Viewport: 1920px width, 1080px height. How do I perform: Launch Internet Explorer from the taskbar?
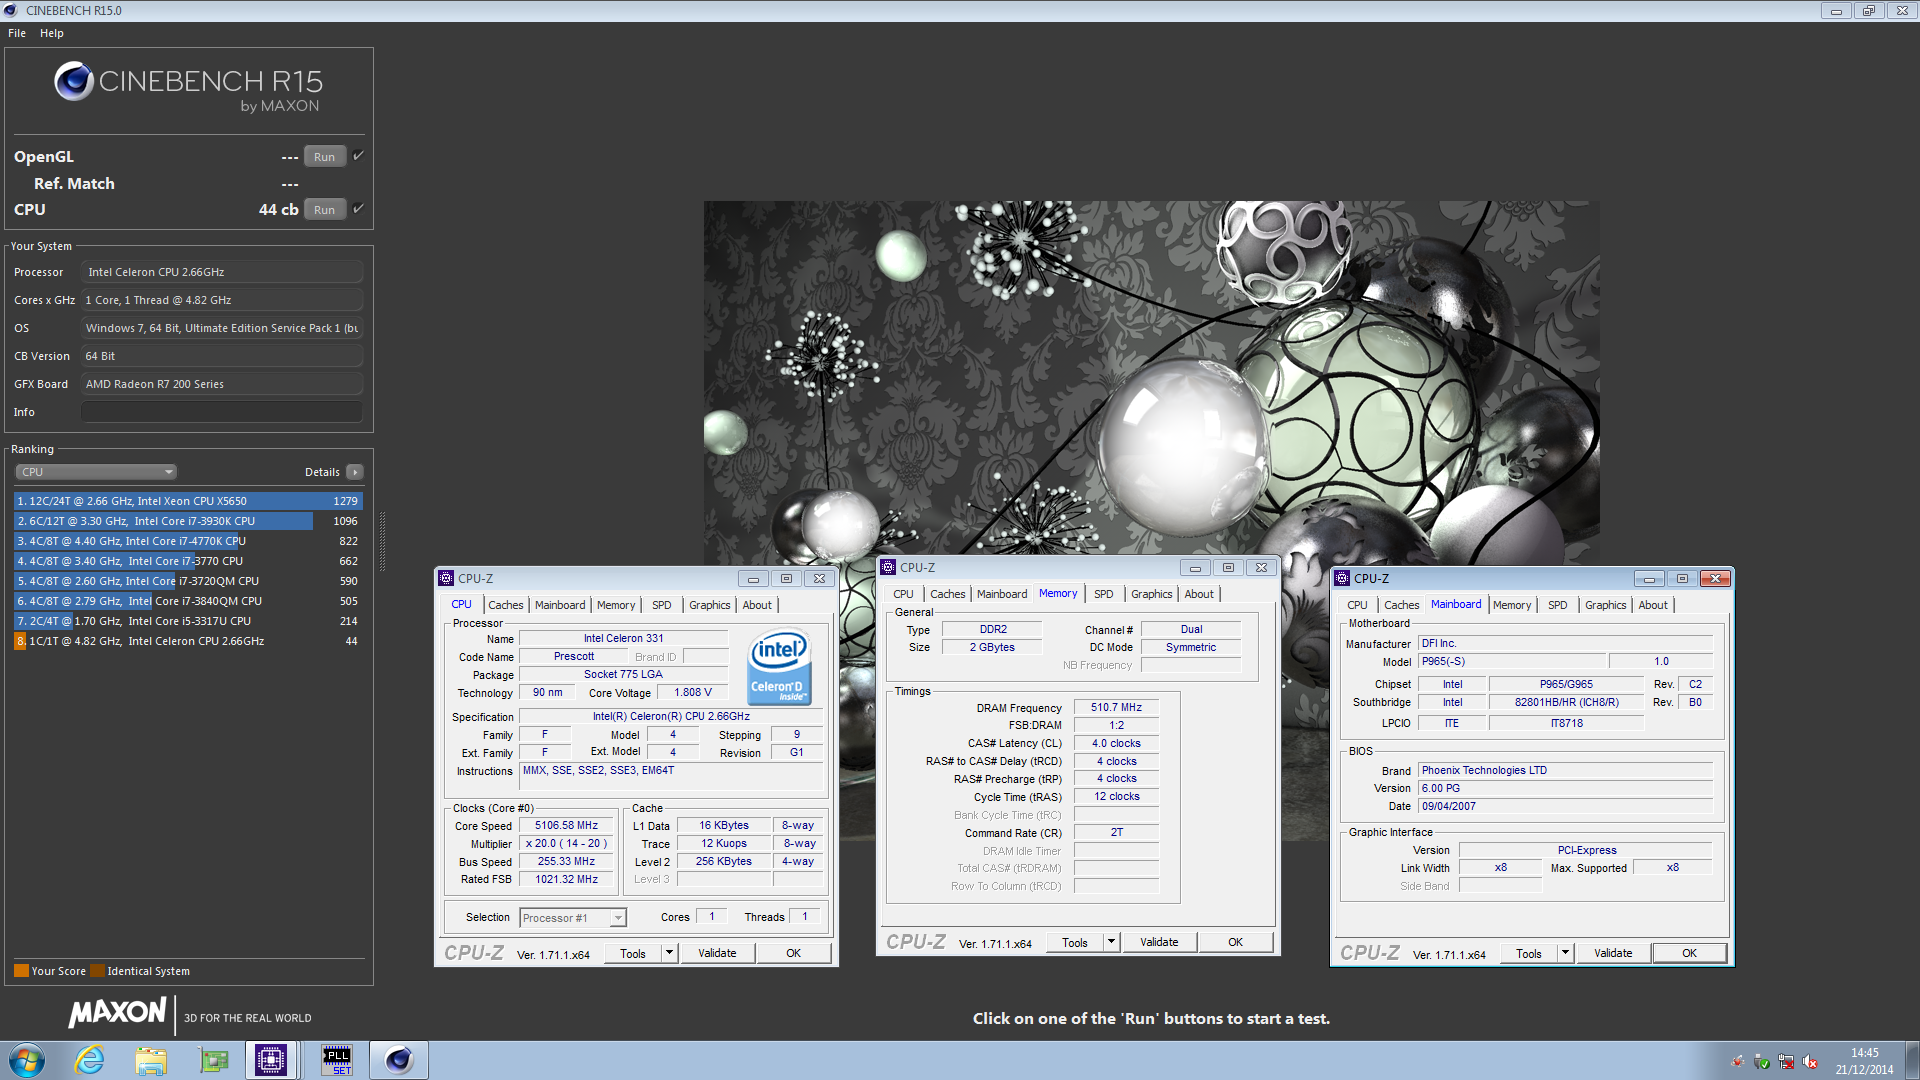(90, 1060)
